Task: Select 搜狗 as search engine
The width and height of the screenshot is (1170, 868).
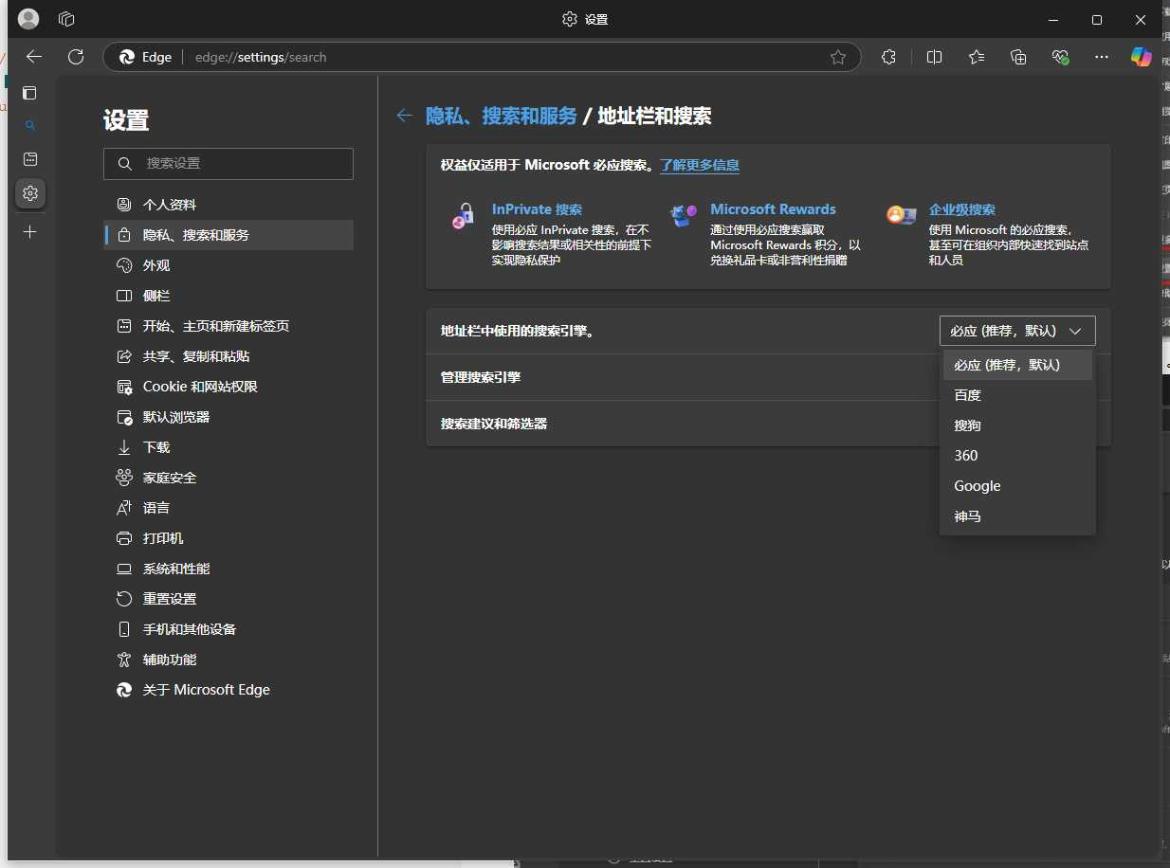Action: click(1017, 425)
